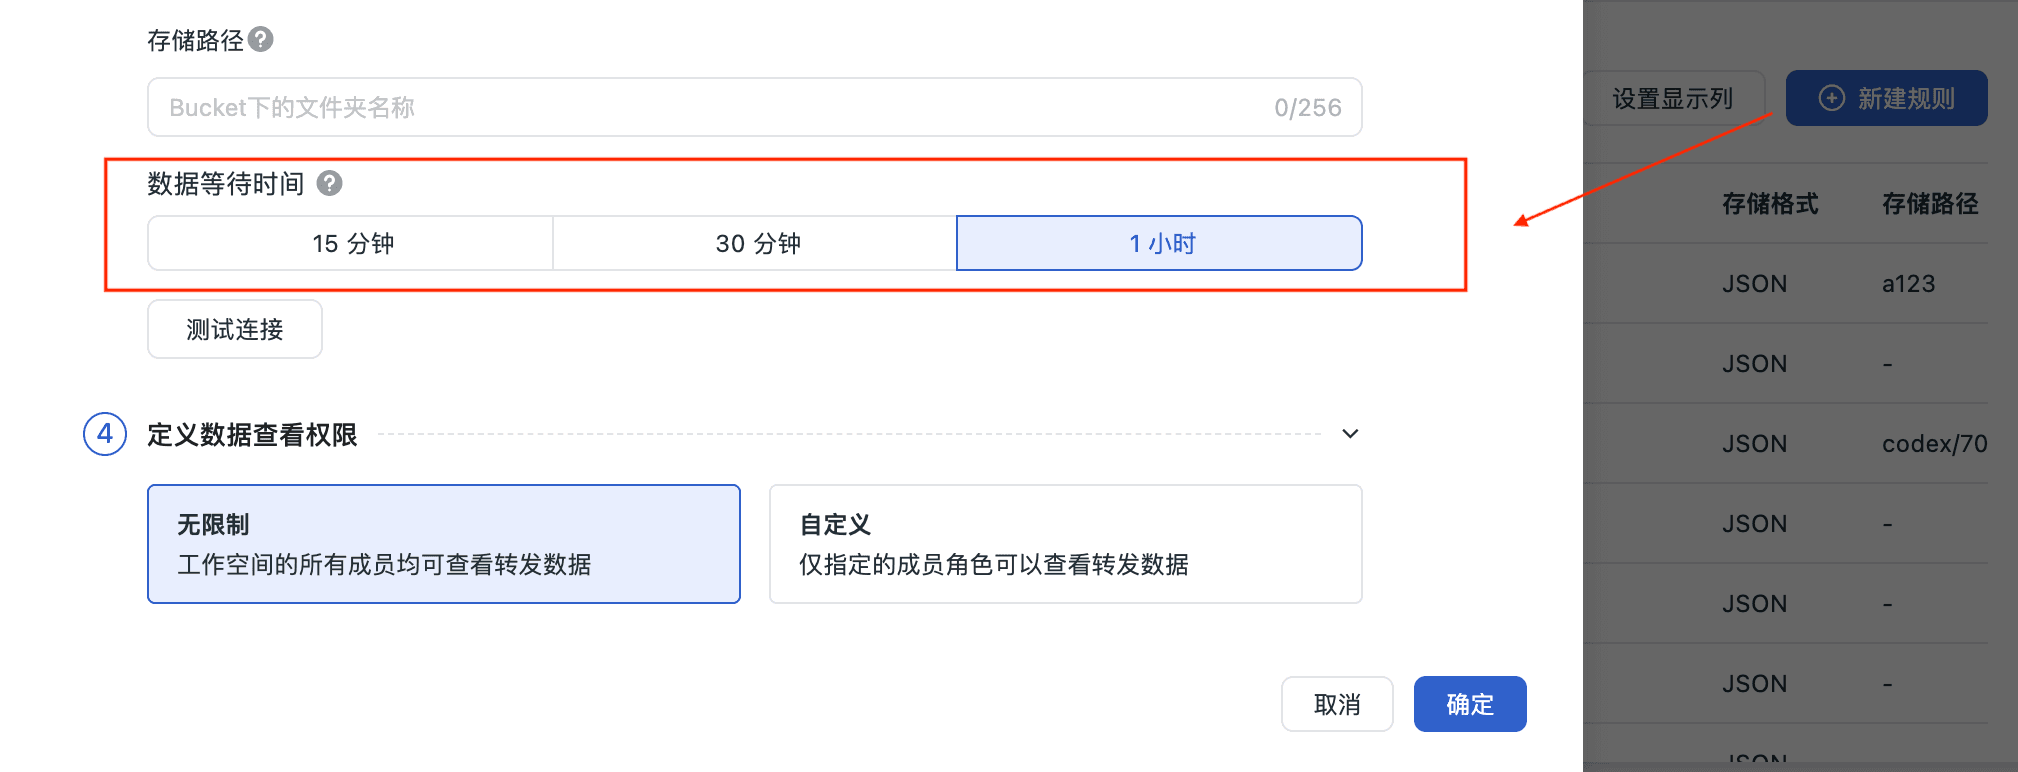Click the Bucket folder name input field
The width and height of the screenshot is (2018, 772).
pyautogui.click(x=755, y=107)
